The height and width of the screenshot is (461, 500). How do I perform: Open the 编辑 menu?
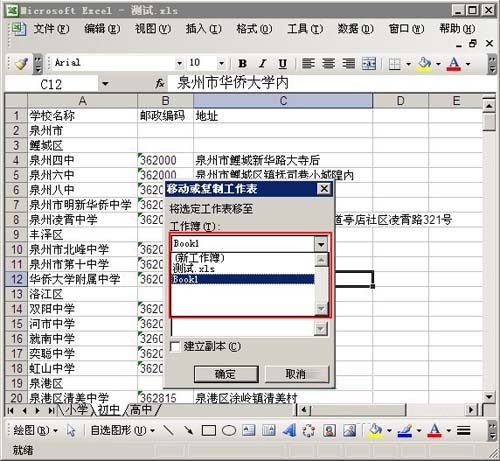(x=102, y=29)
